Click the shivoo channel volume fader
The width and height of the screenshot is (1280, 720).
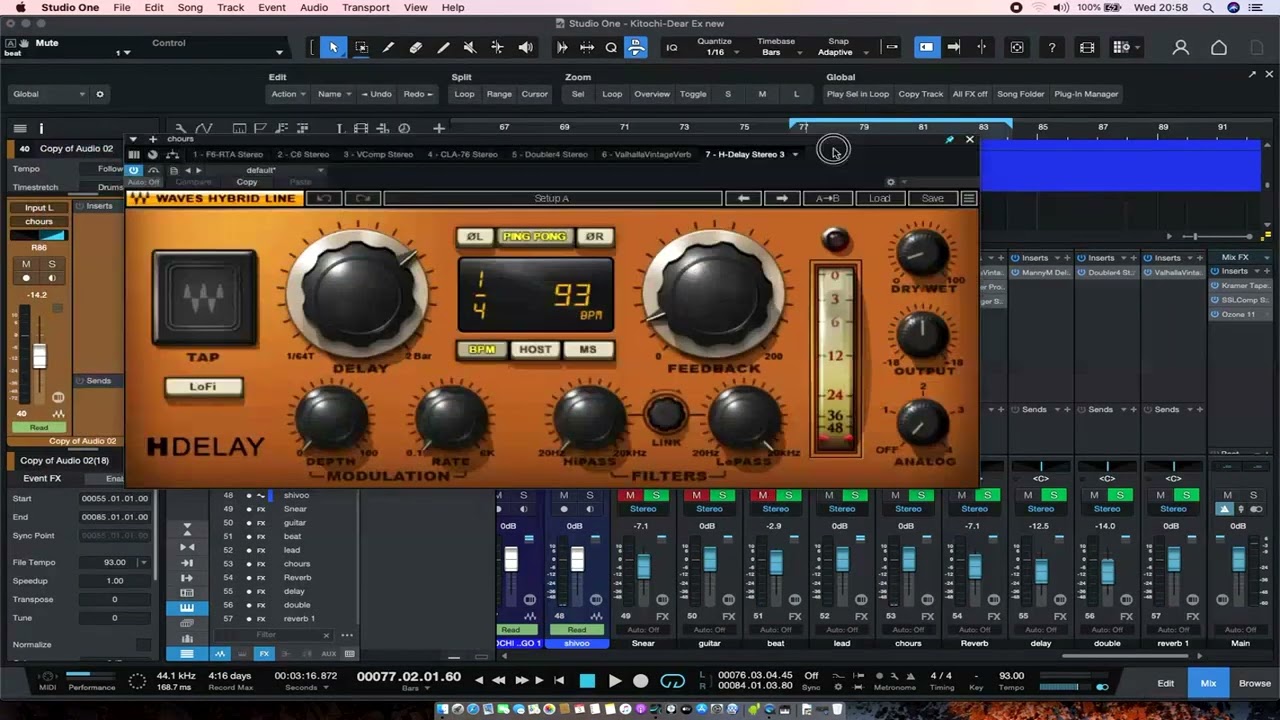coord(577,560)
